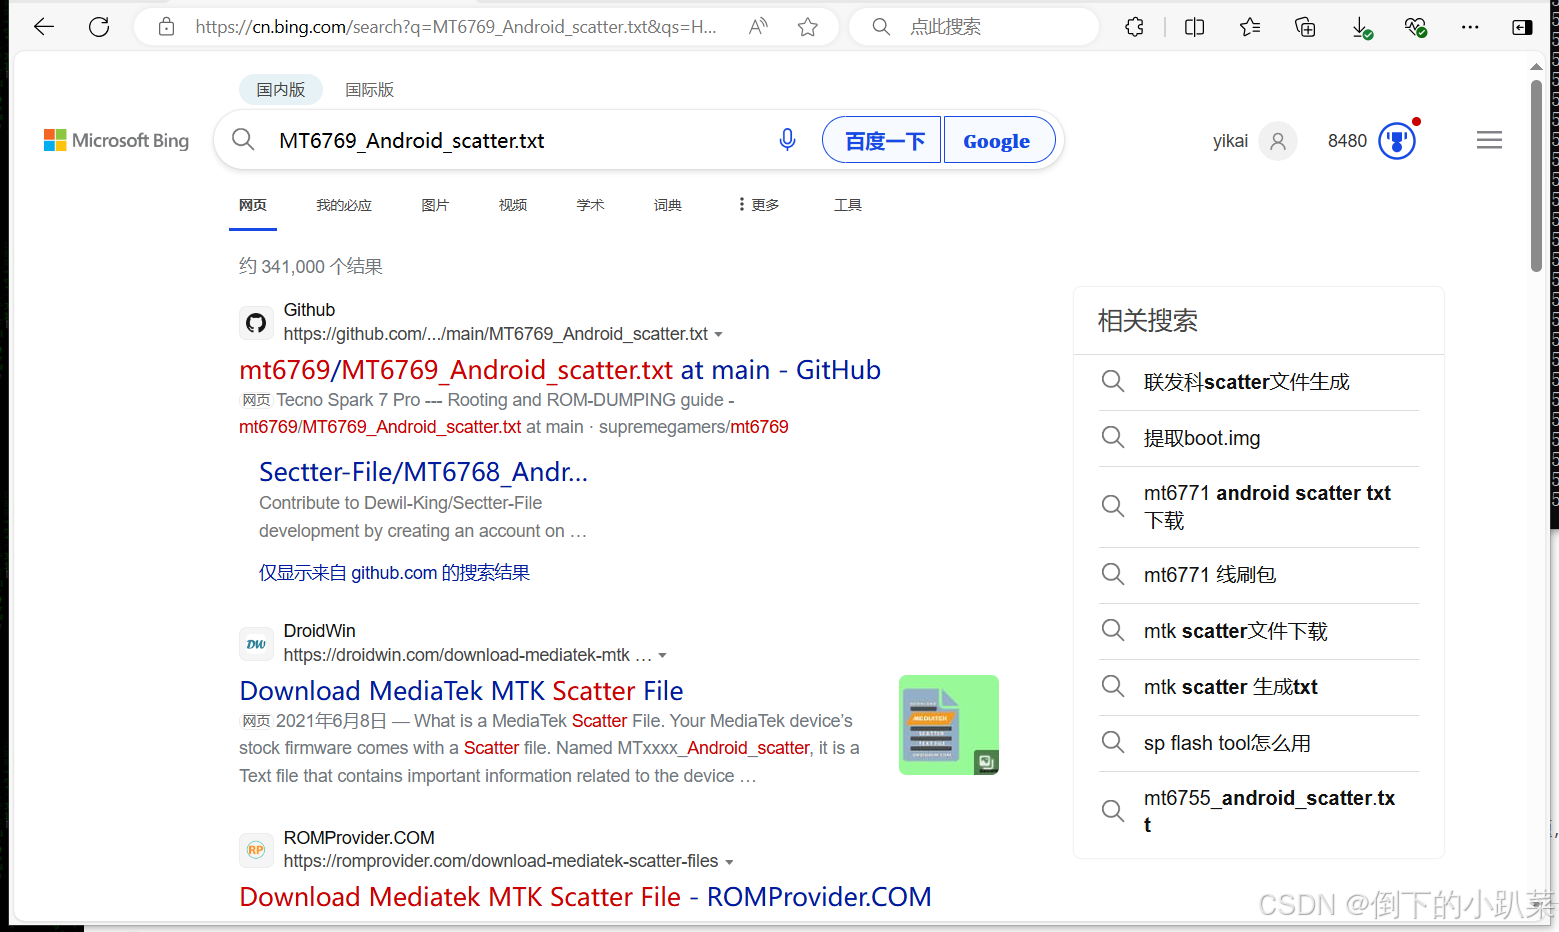The image size is (1559, 932).
Task: Open the browser Settings and more menu
Action: [1470, 27]
